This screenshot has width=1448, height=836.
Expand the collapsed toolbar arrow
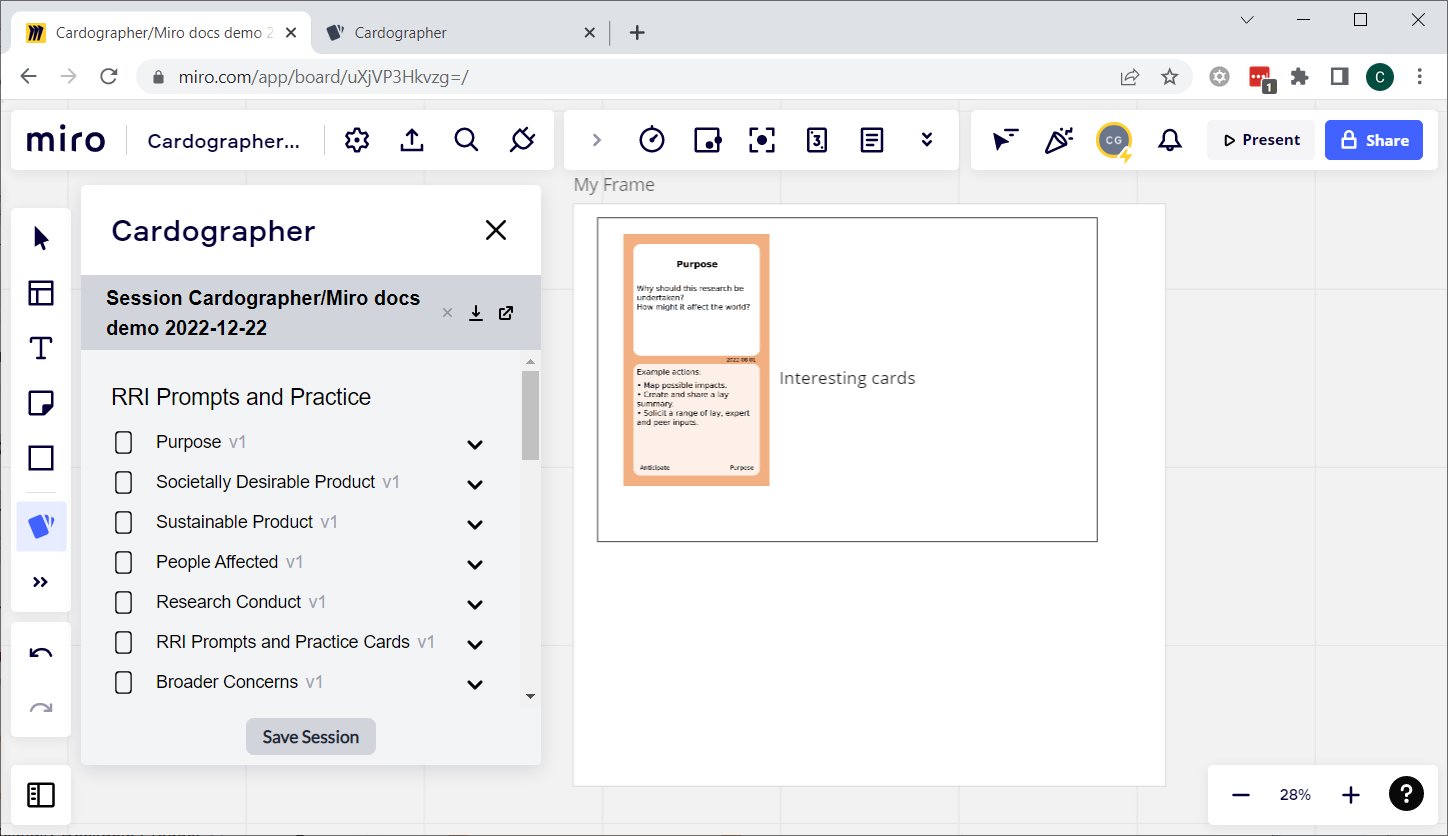pyautogui.click(x=597, y=140)
